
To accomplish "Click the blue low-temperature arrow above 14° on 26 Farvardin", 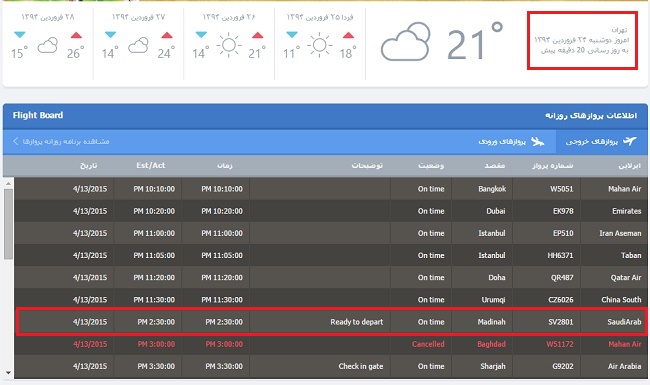I will point(201,34).
